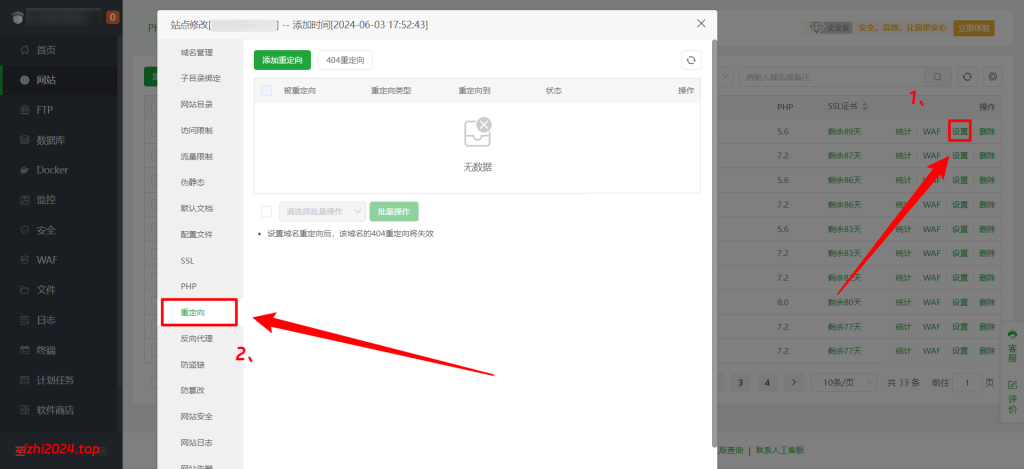
Task: Switch to the SSL tab in dialog
Action: click(188, 260)
